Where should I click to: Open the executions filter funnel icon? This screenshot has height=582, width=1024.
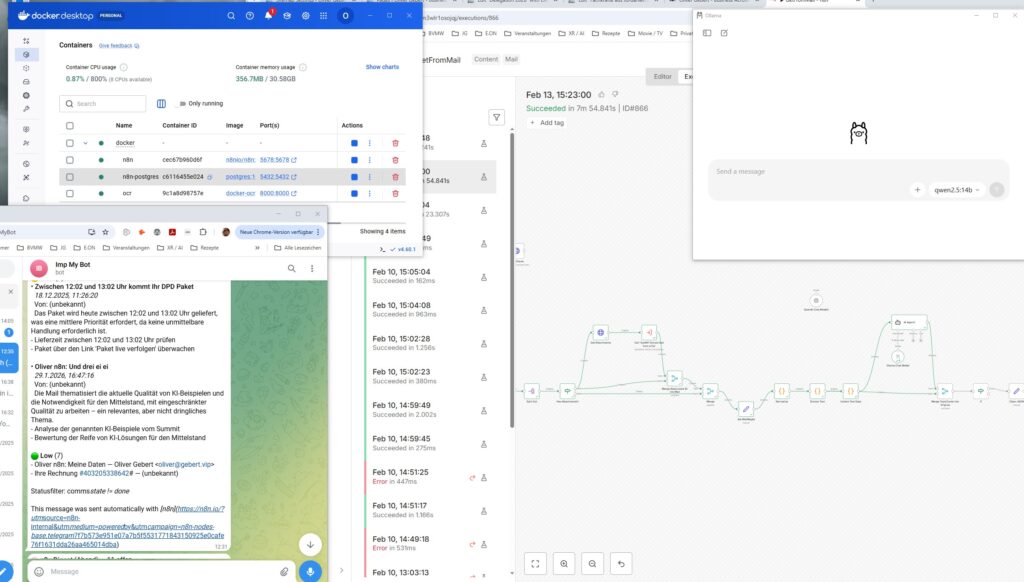(496, 117)
